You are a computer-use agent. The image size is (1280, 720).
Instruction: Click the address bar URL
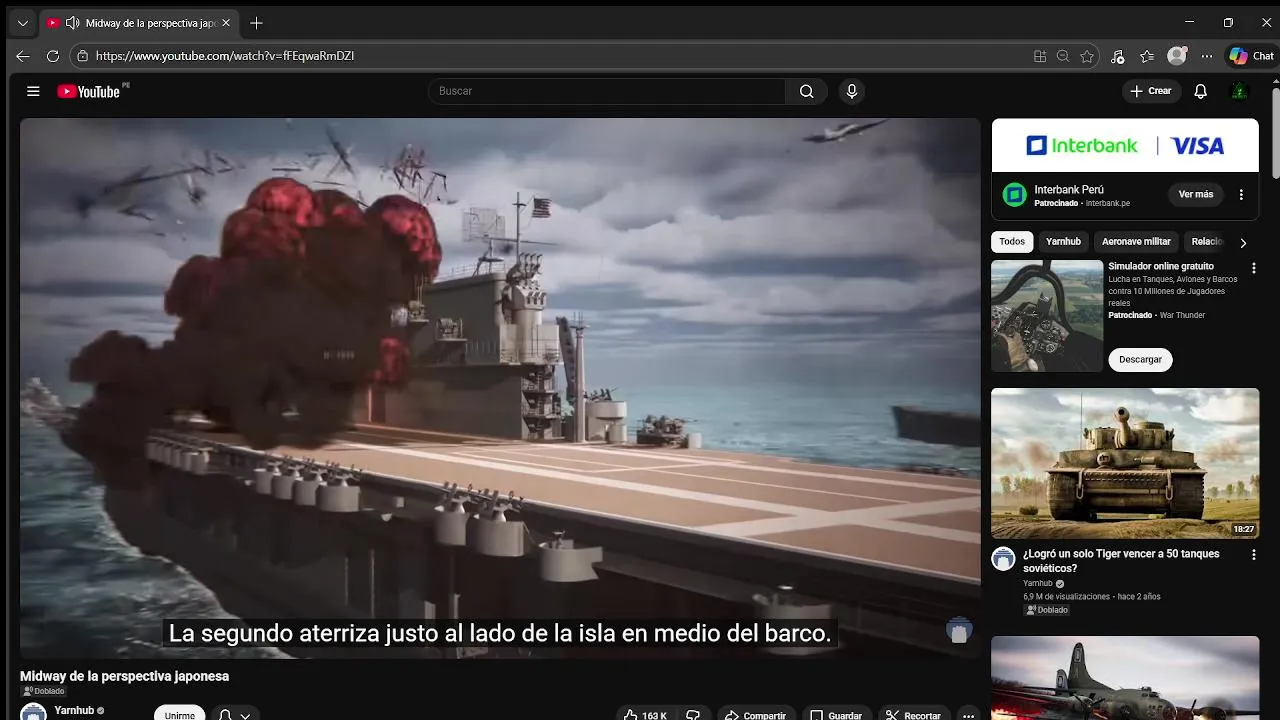(225, 56)
